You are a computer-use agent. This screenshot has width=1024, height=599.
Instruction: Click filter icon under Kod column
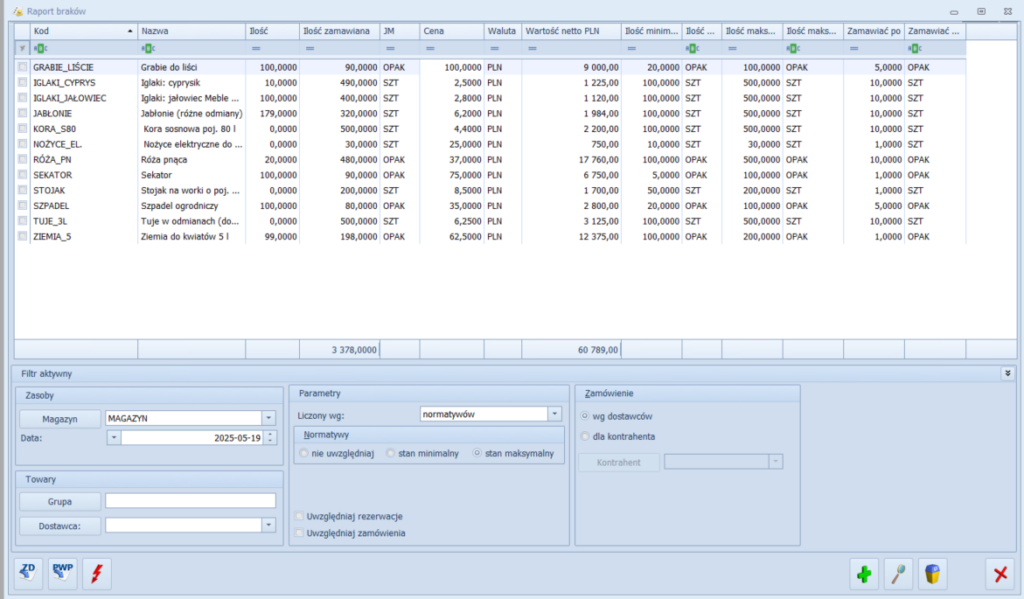40,48
